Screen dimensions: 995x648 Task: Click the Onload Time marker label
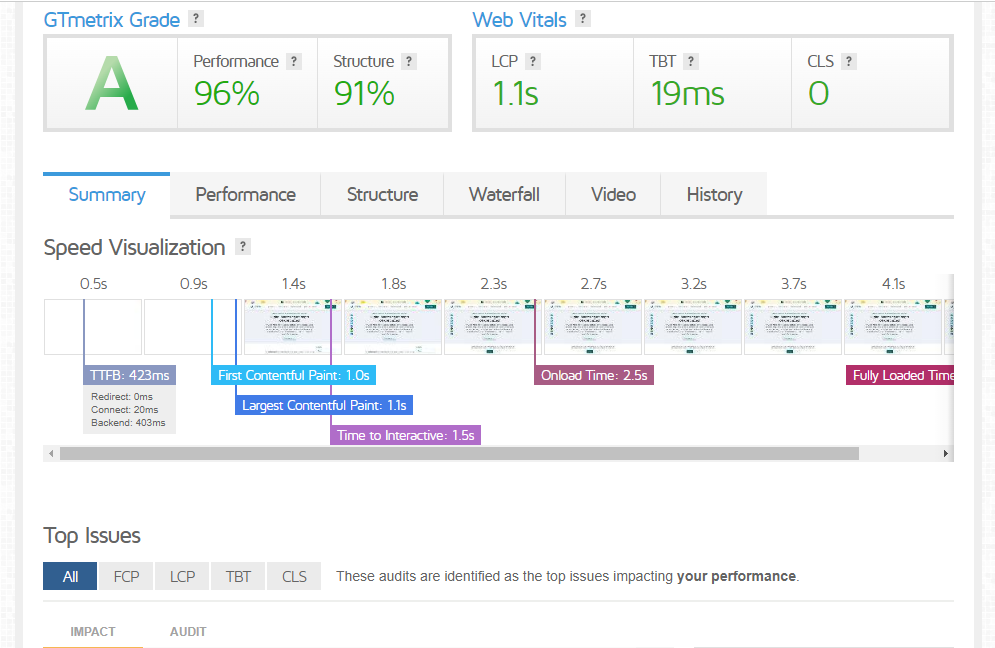point(594,374)
